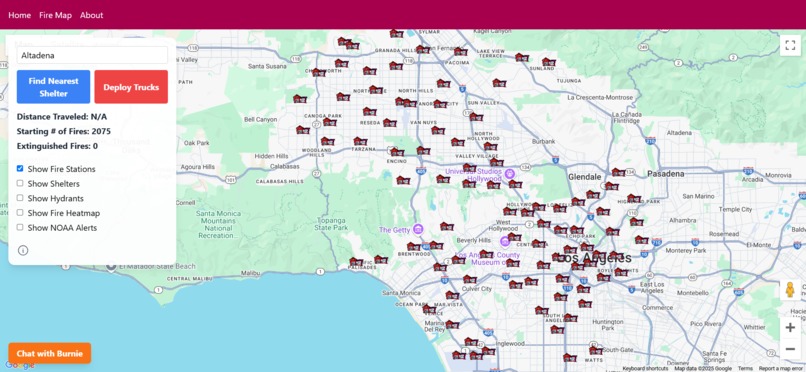
Task: Click the fire station above Highland Park label
Action: [634, 199]
